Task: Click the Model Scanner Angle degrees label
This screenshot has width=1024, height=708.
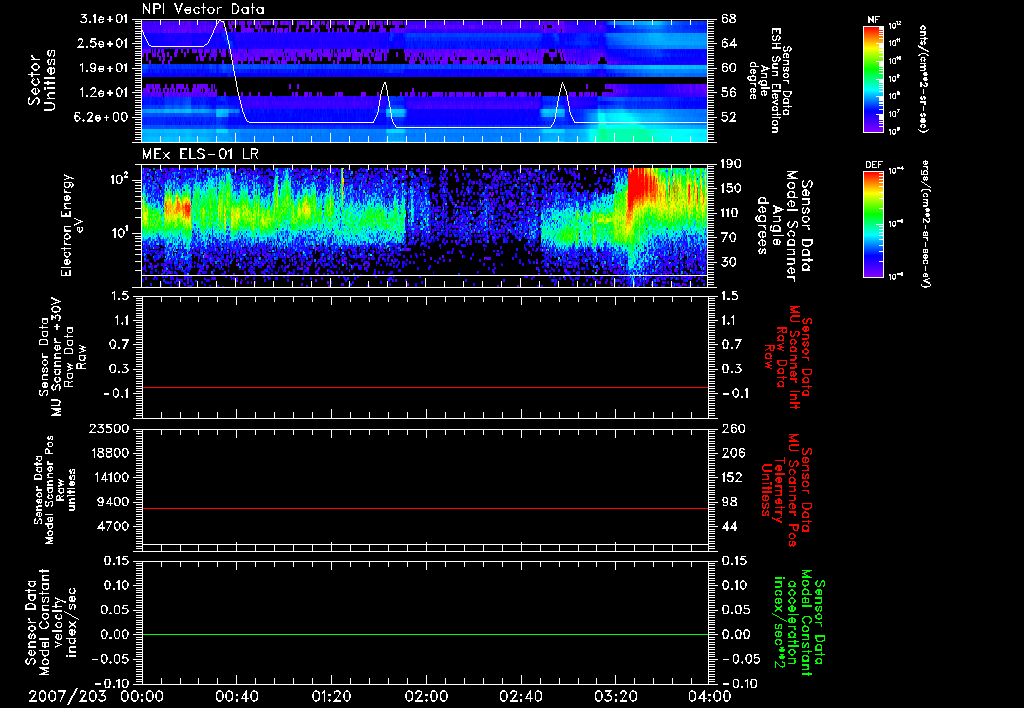Action: (x=784, y=226)
